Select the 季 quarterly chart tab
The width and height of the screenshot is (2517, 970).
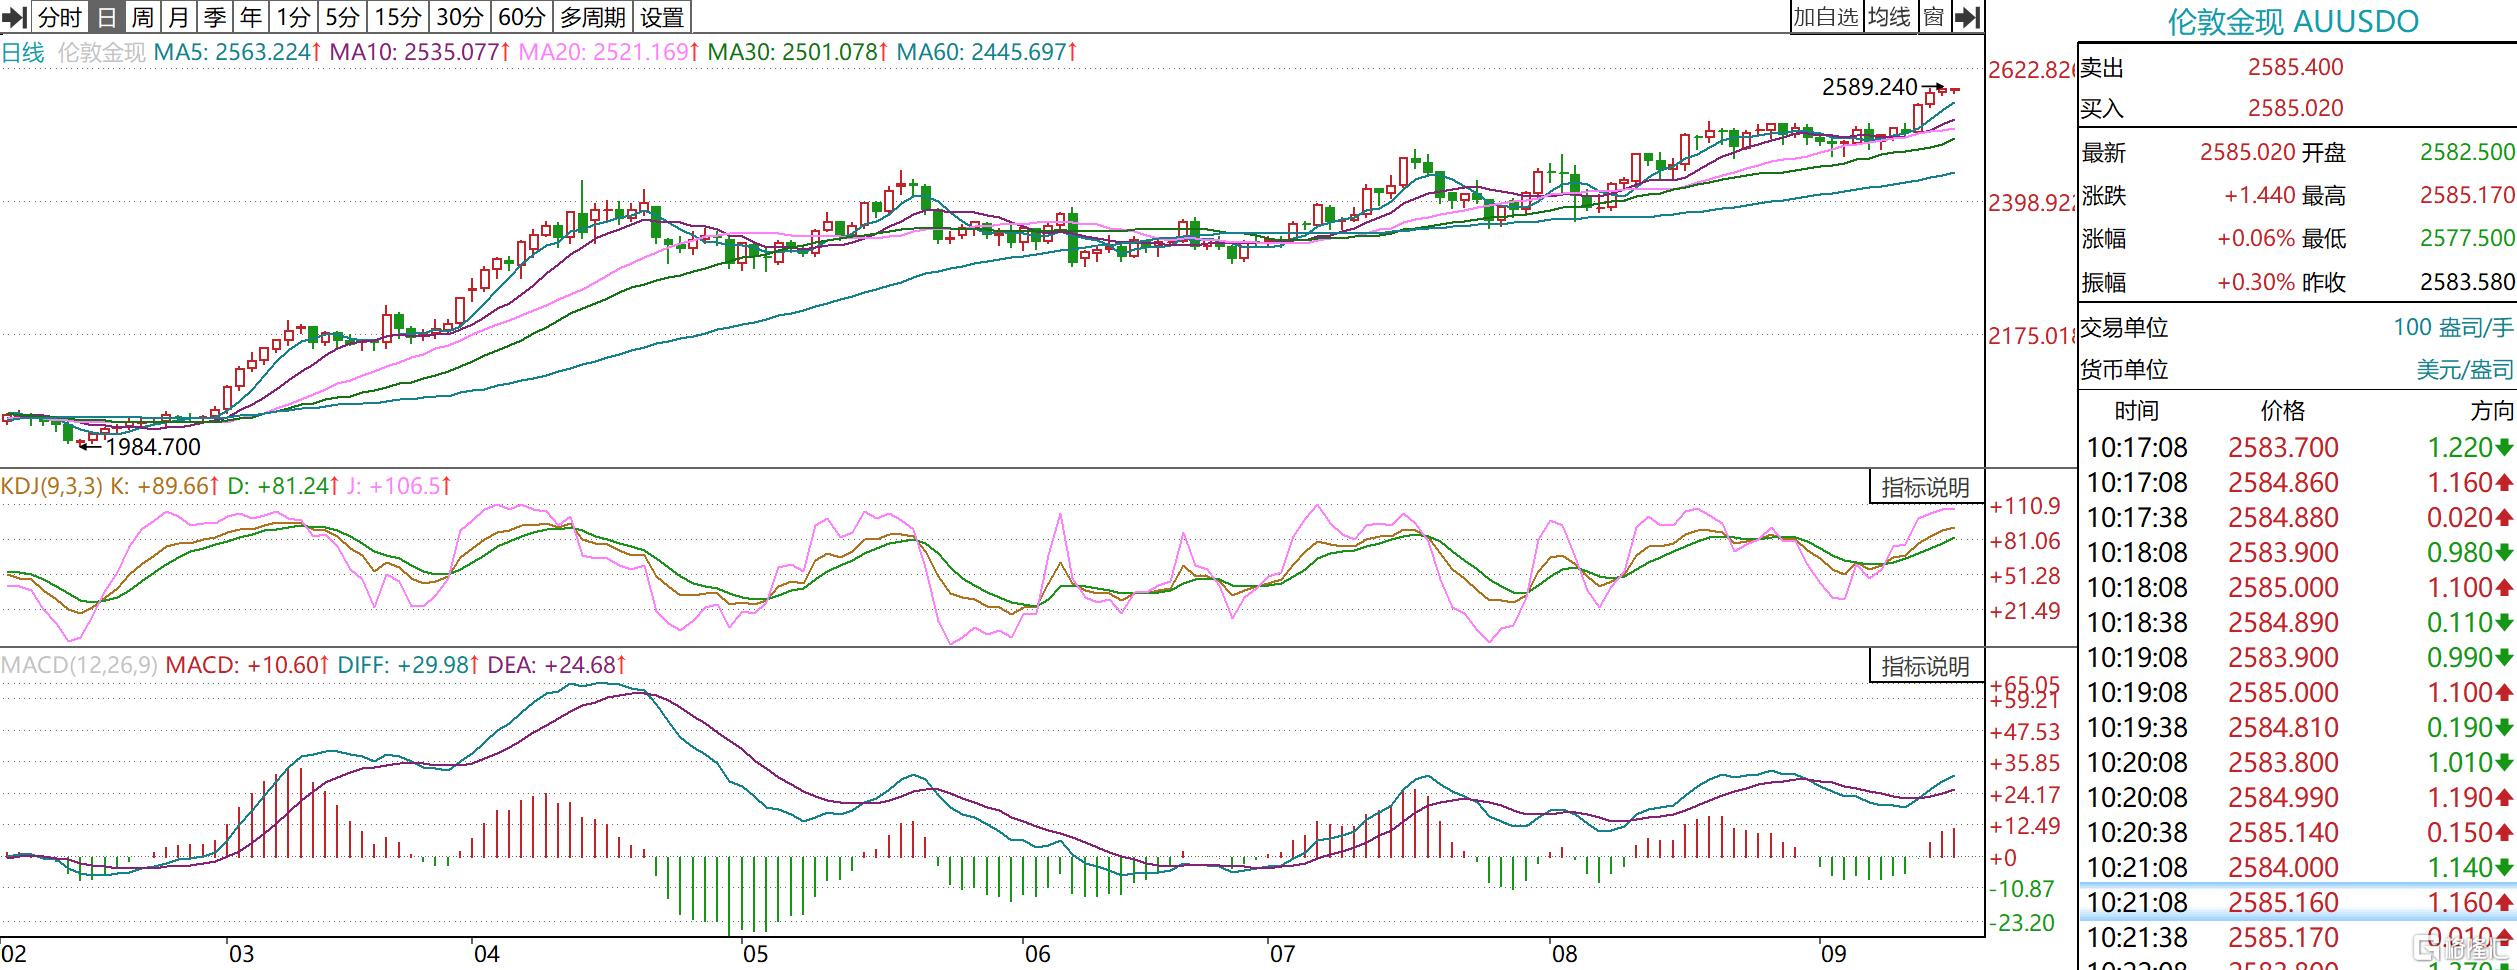215,17
